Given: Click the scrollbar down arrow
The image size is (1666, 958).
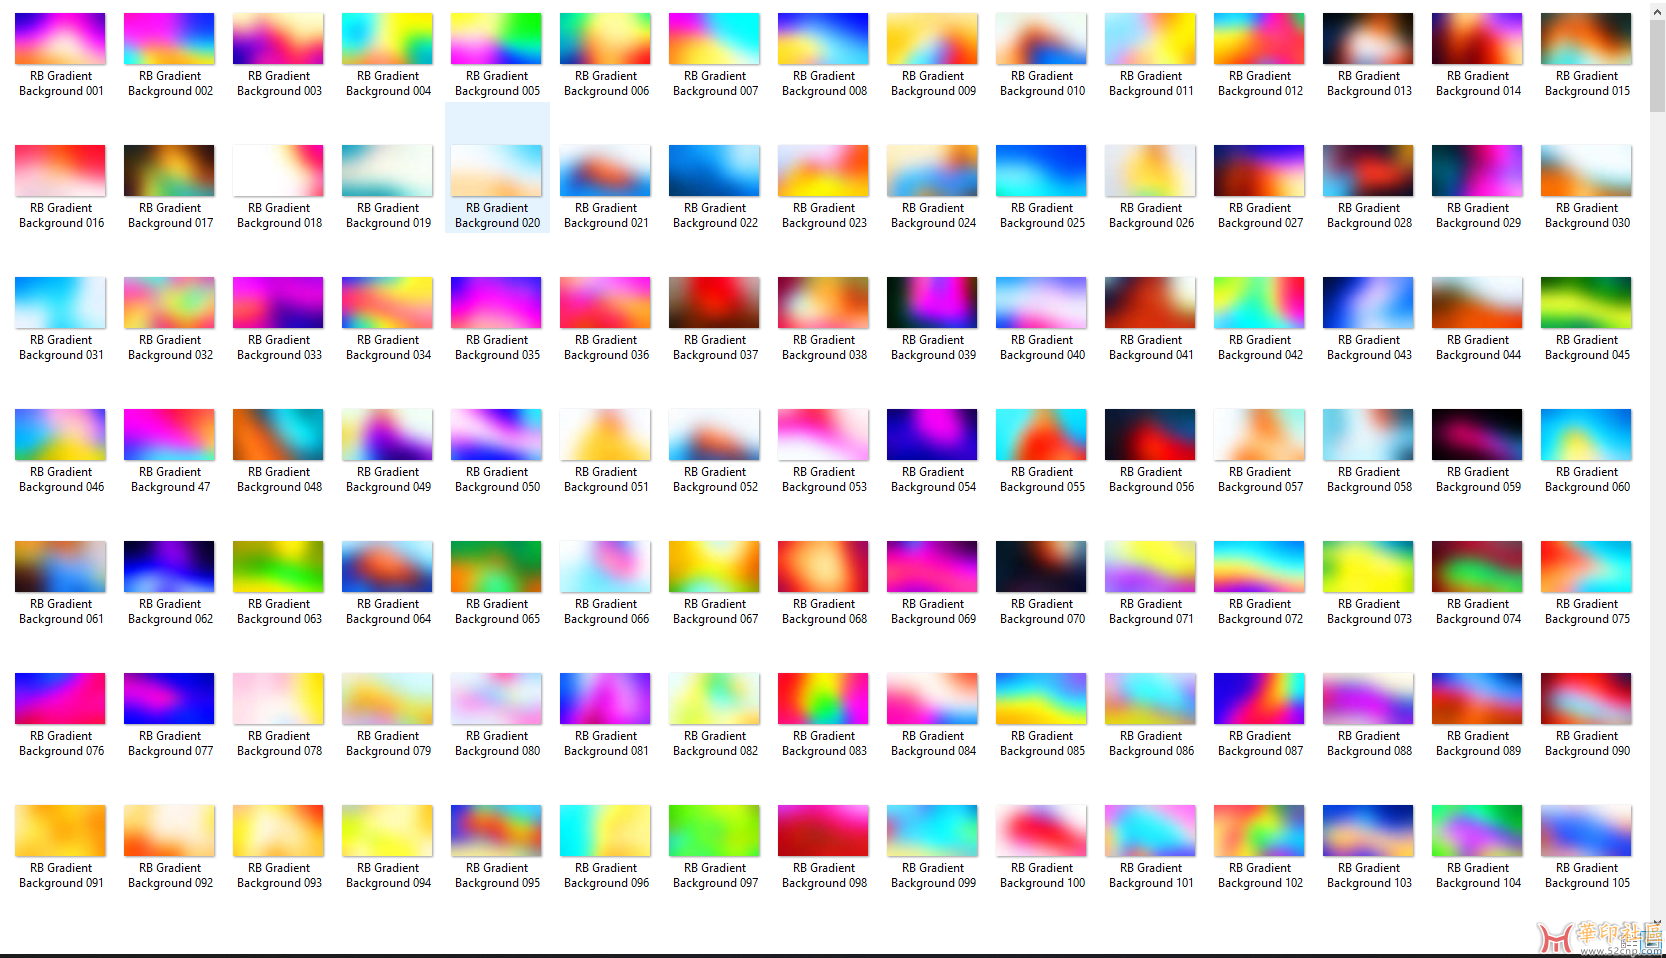Looking at the screenshot, I should coord(1657,923).
